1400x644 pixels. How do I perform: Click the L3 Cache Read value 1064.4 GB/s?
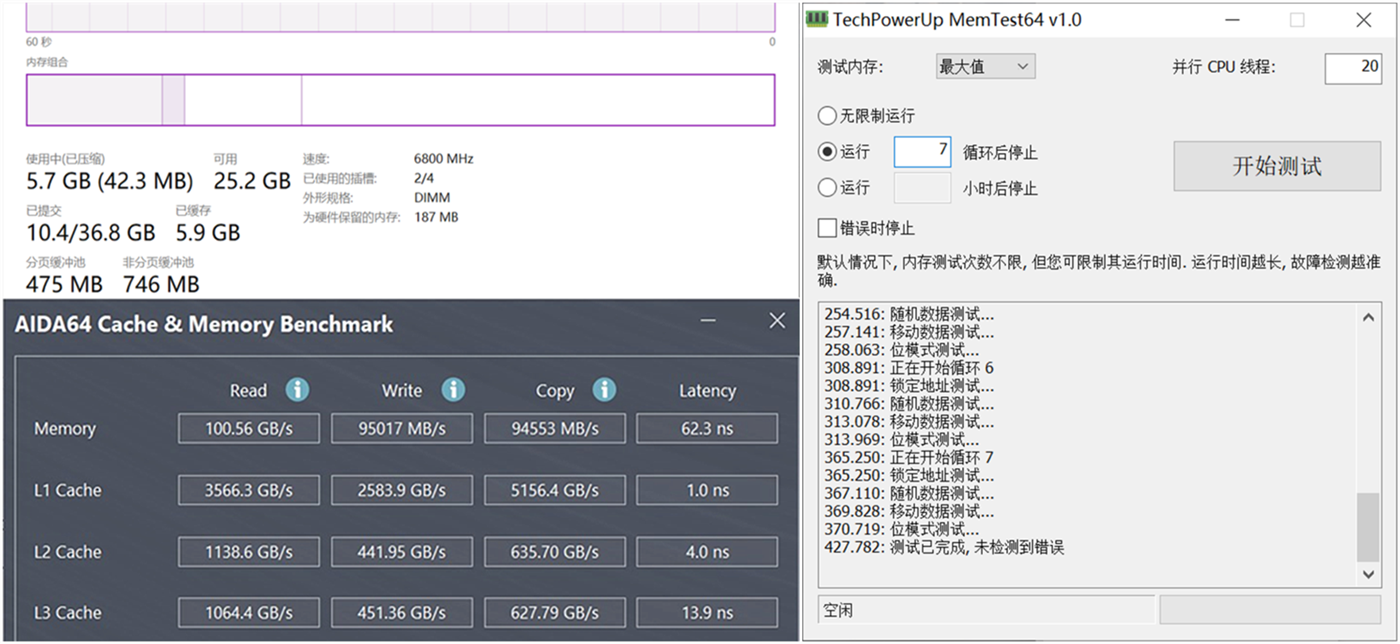249,612
